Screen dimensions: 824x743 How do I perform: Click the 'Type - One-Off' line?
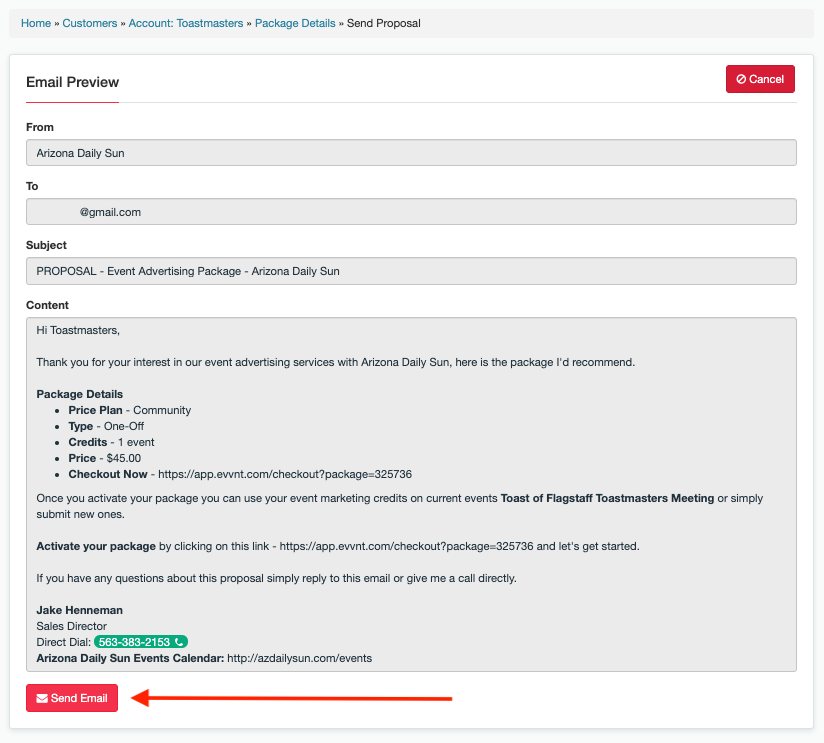[x=106, y=426]
